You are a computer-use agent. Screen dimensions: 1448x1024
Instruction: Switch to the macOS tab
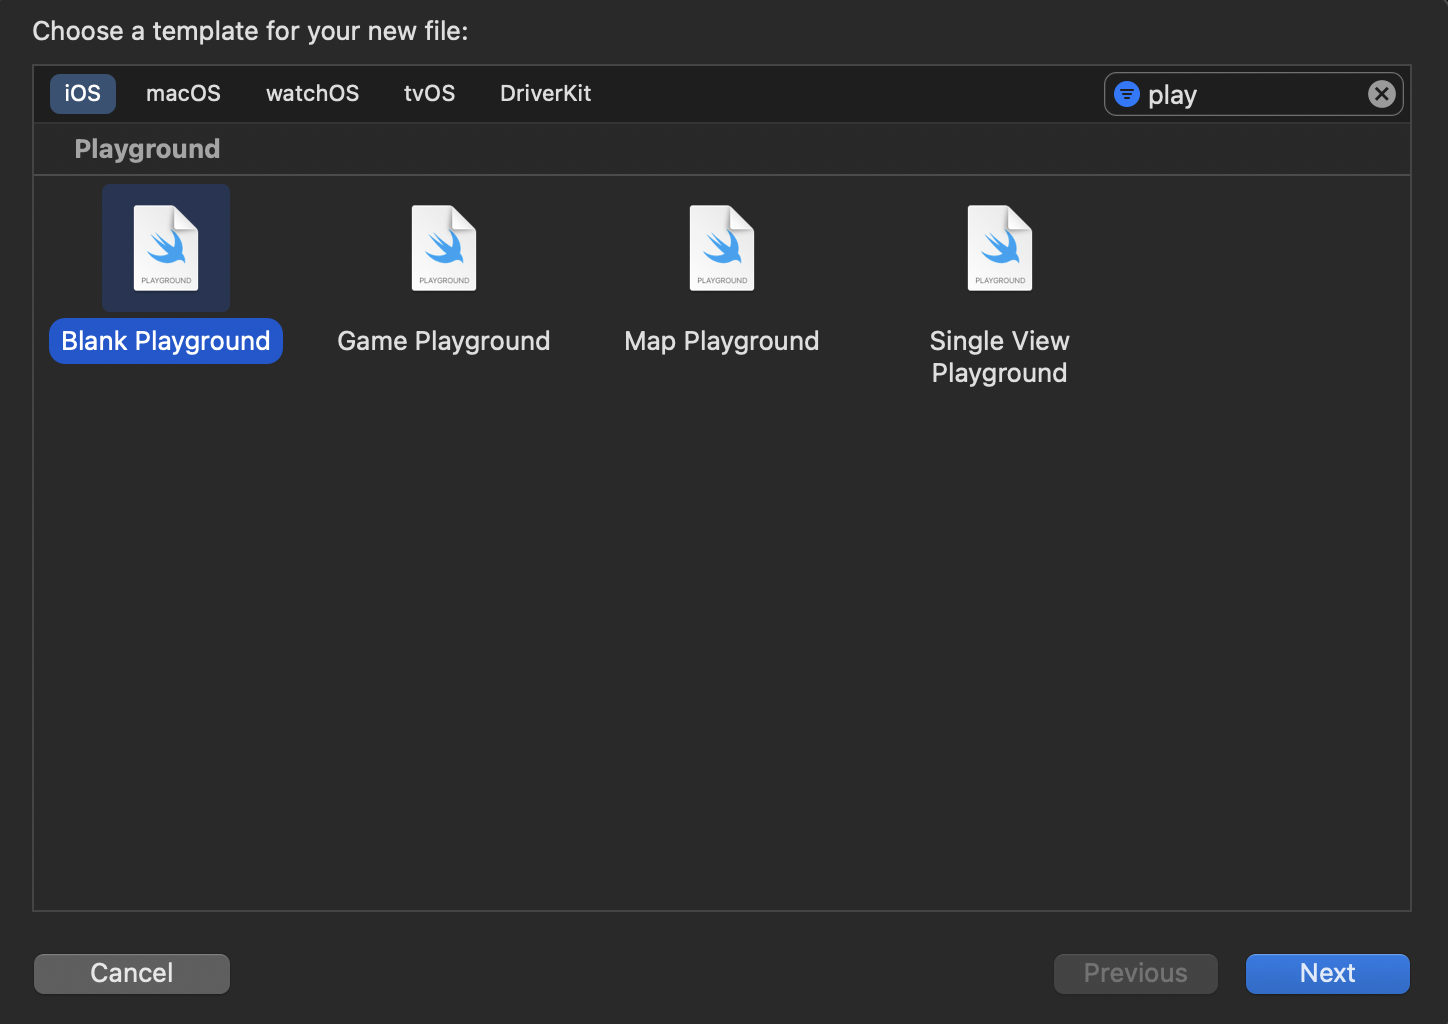(x=183, y=94)
